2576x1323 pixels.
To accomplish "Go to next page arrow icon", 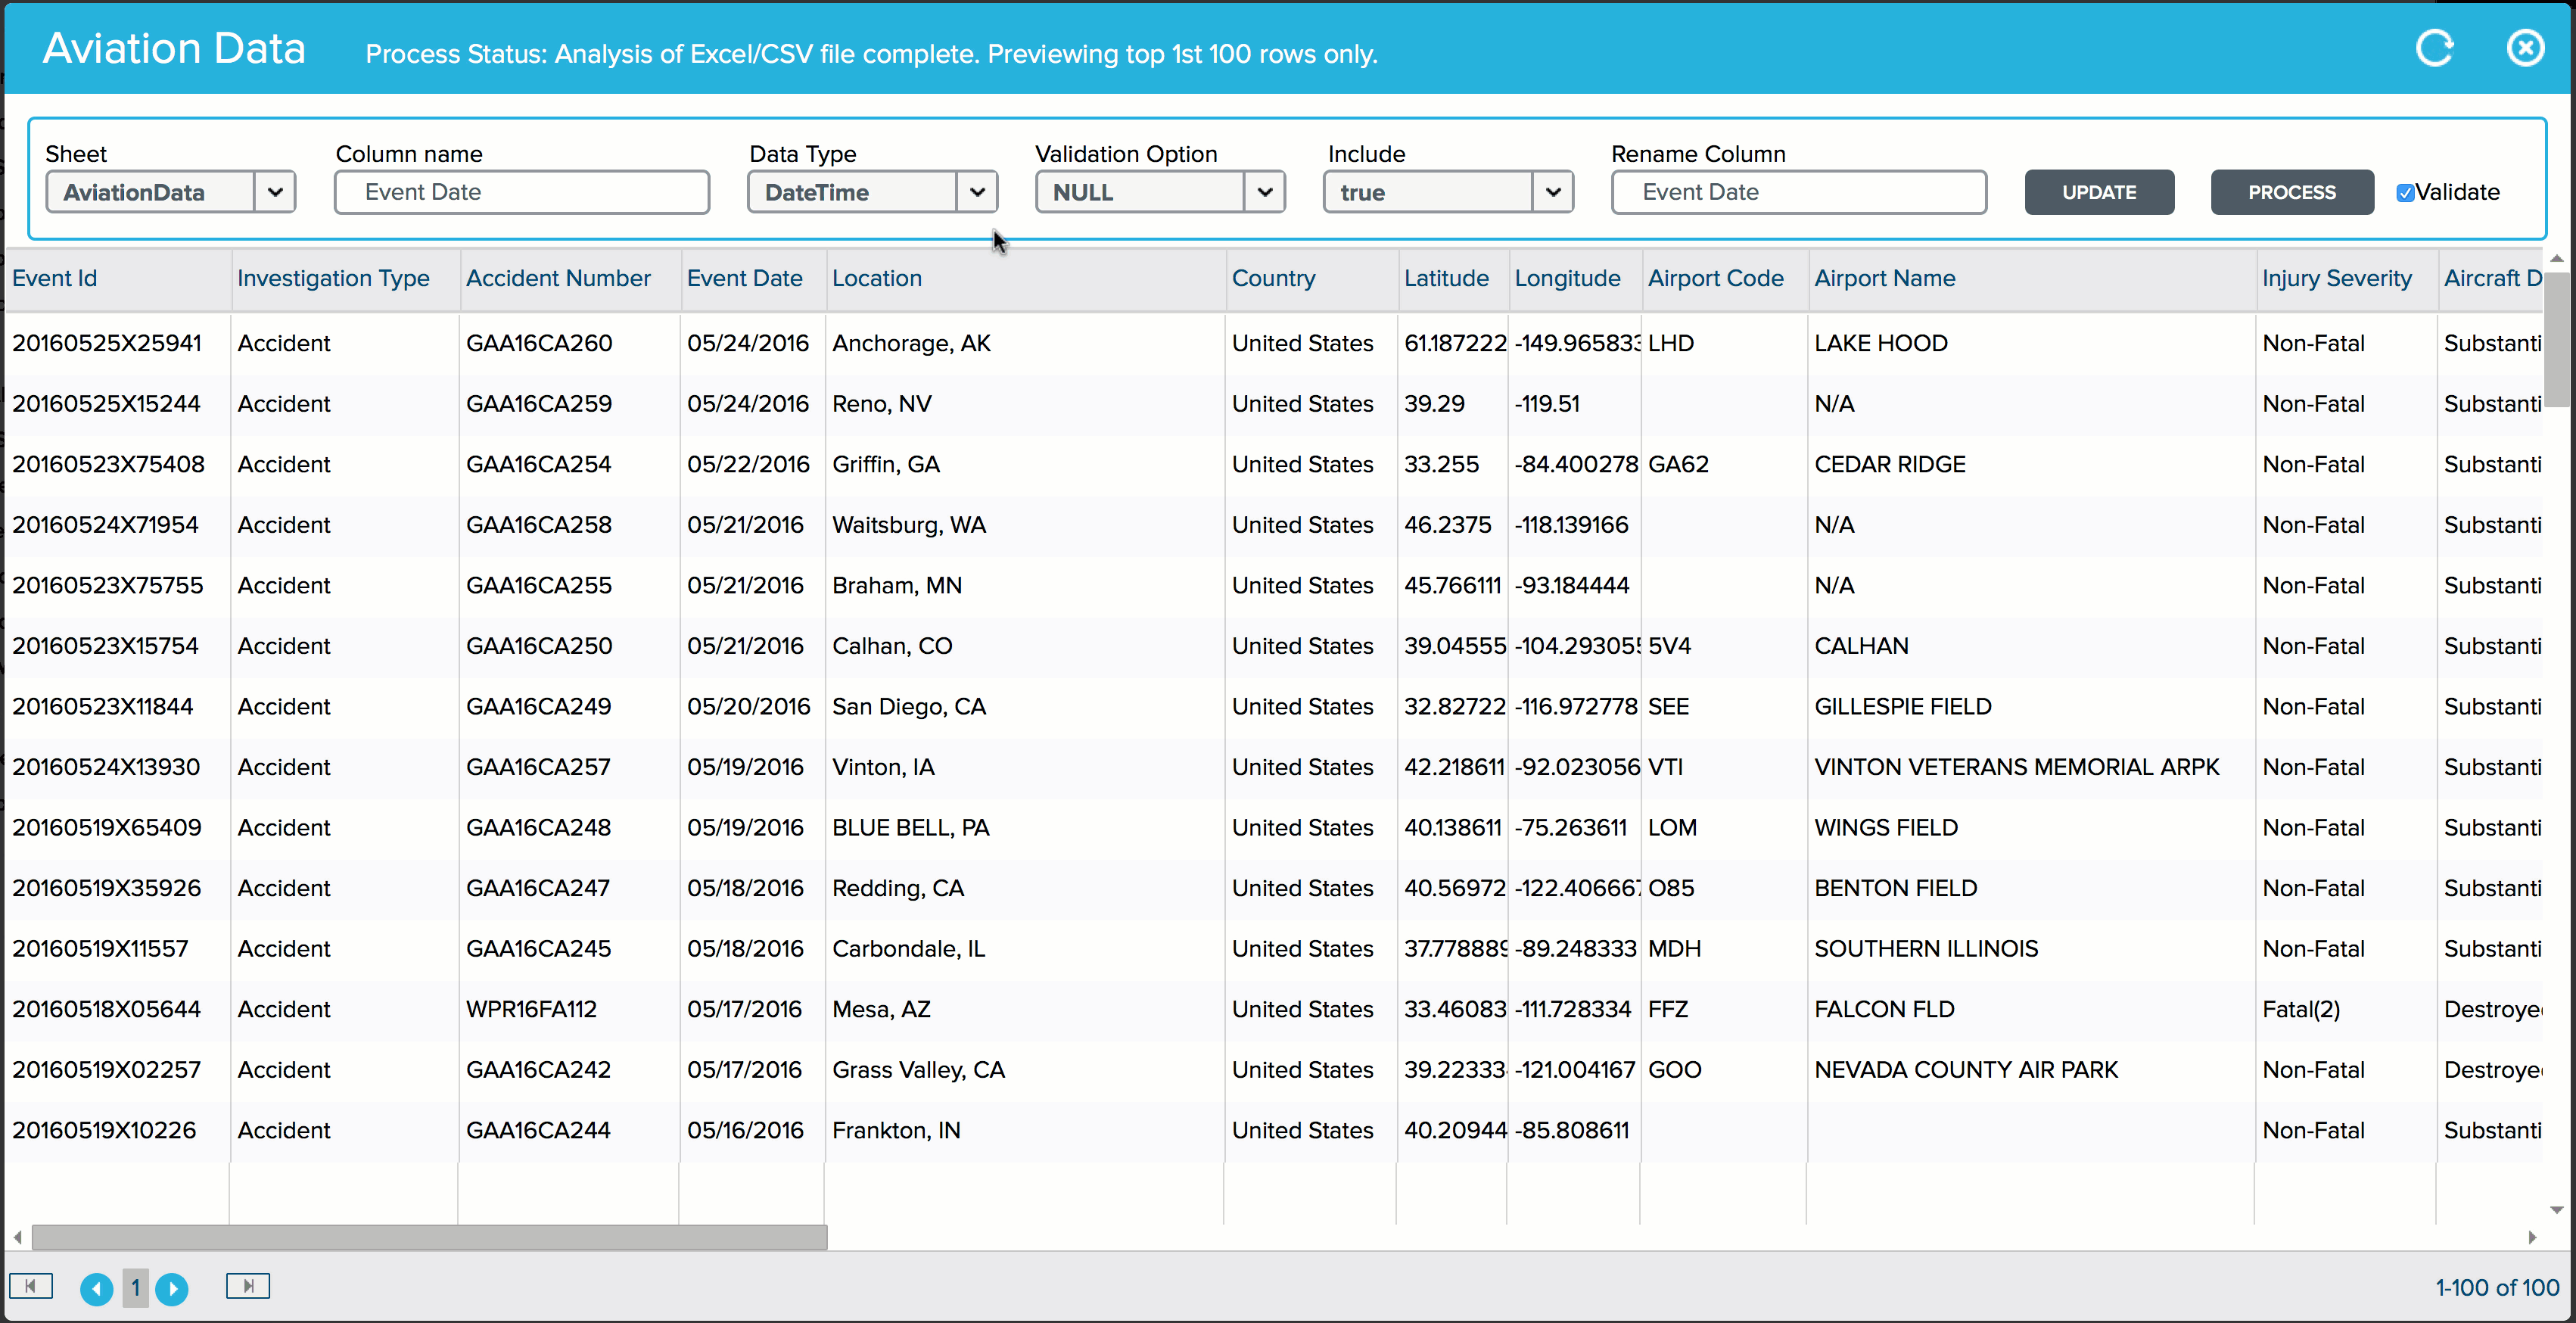I will pos(172,1288).
